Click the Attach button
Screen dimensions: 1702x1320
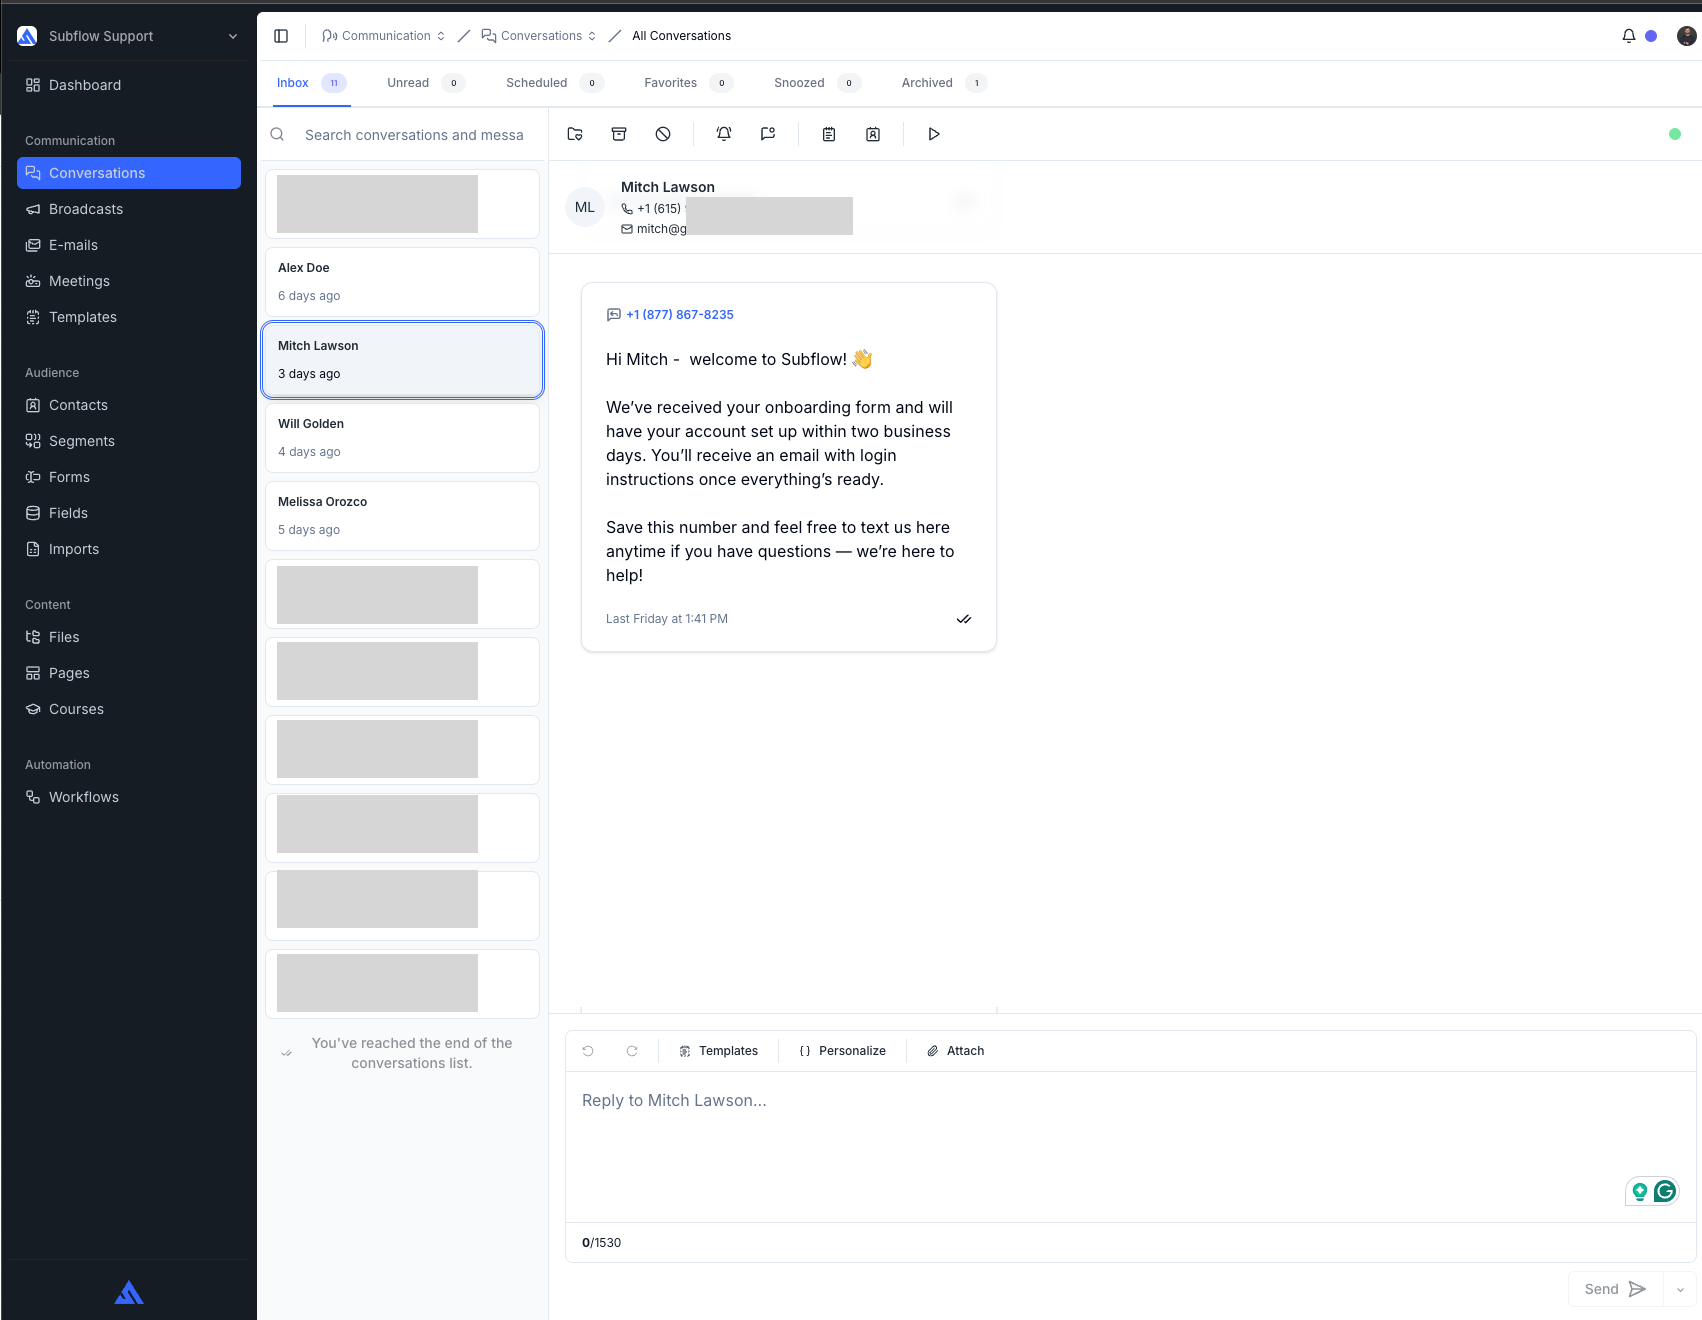click(956, 1051)
